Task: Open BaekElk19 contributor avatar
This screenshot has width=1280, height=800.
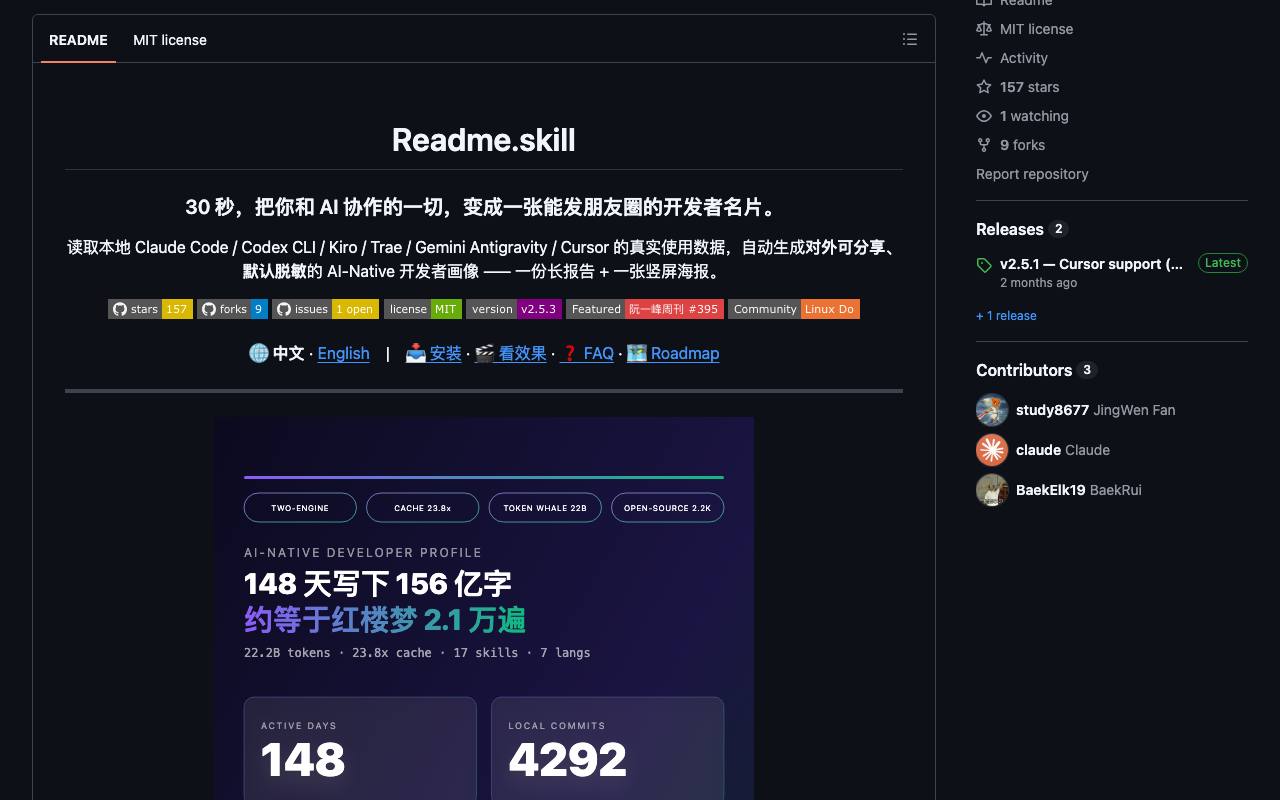Action: pyautogui.click(x=992, y=490)
